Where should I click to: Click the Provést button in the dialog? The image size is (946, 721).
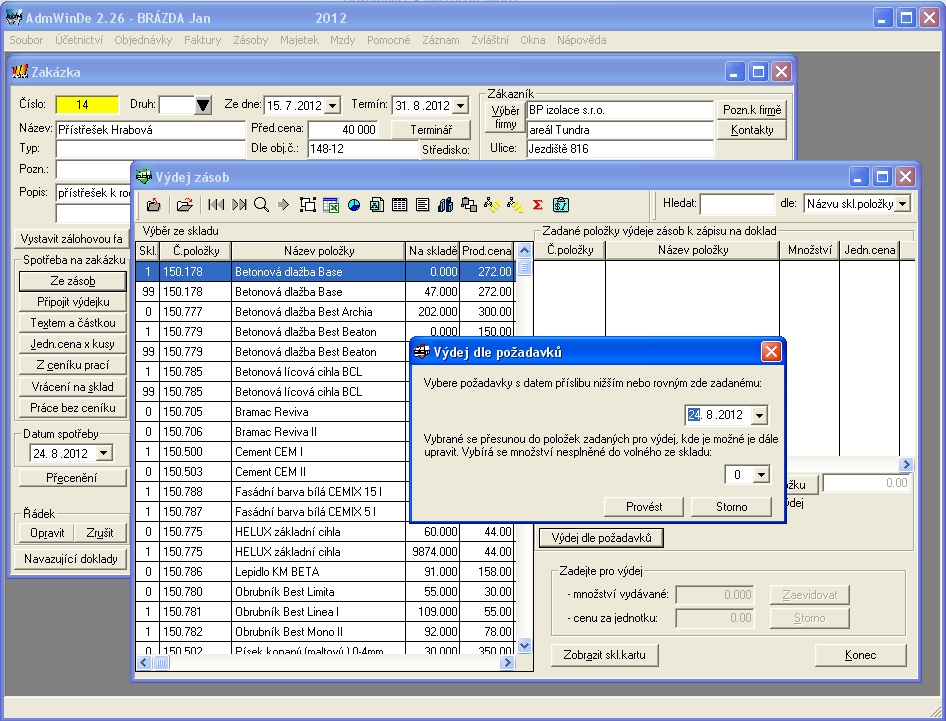pos(644,507)
